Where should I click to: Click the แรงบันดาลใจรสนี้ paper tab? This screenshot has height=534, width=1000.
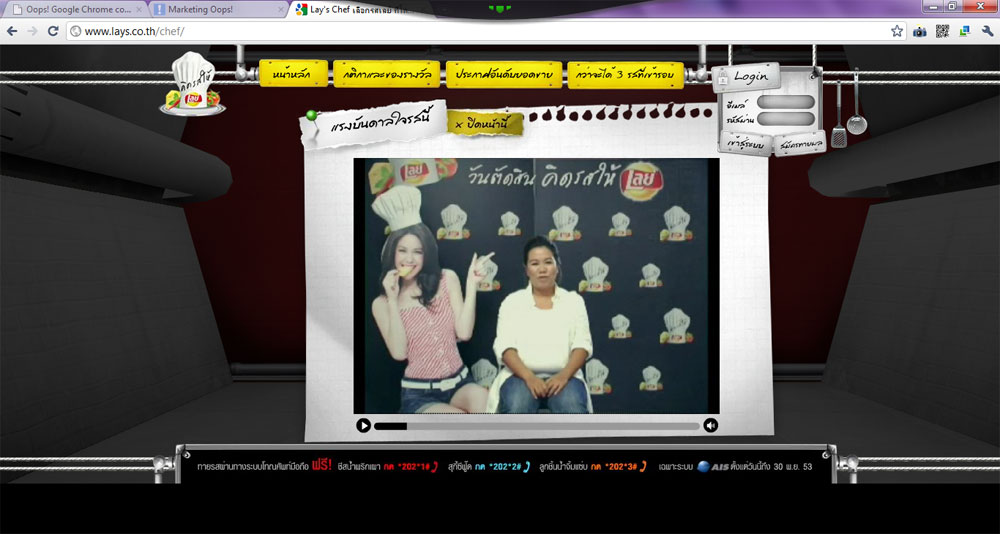pyautogui.click(x=373, y=124)
